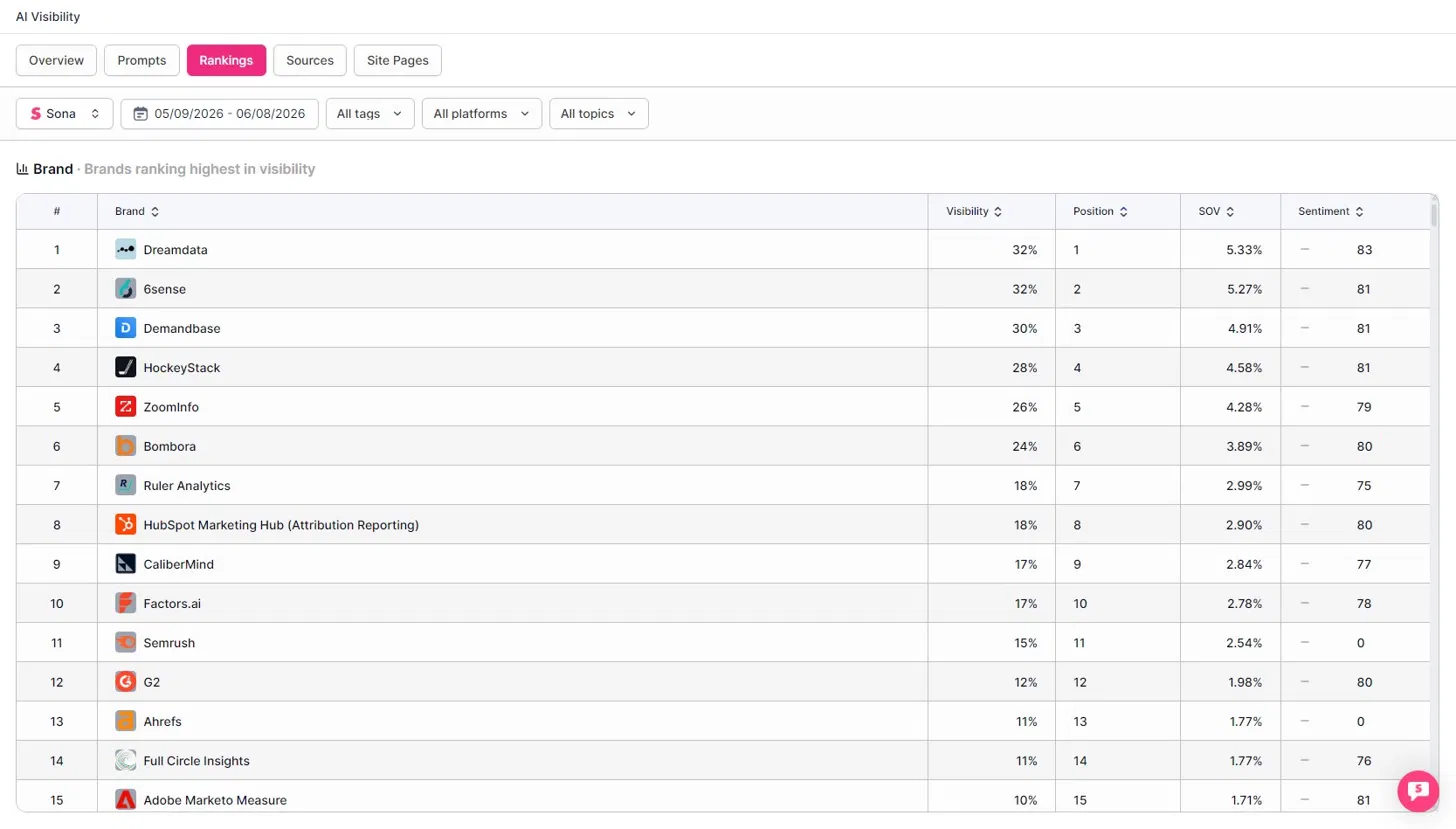This screenshot has width=1456, height=829.
Task: Click the Dreamdata brand logo icon
Action: coord(125,250)
